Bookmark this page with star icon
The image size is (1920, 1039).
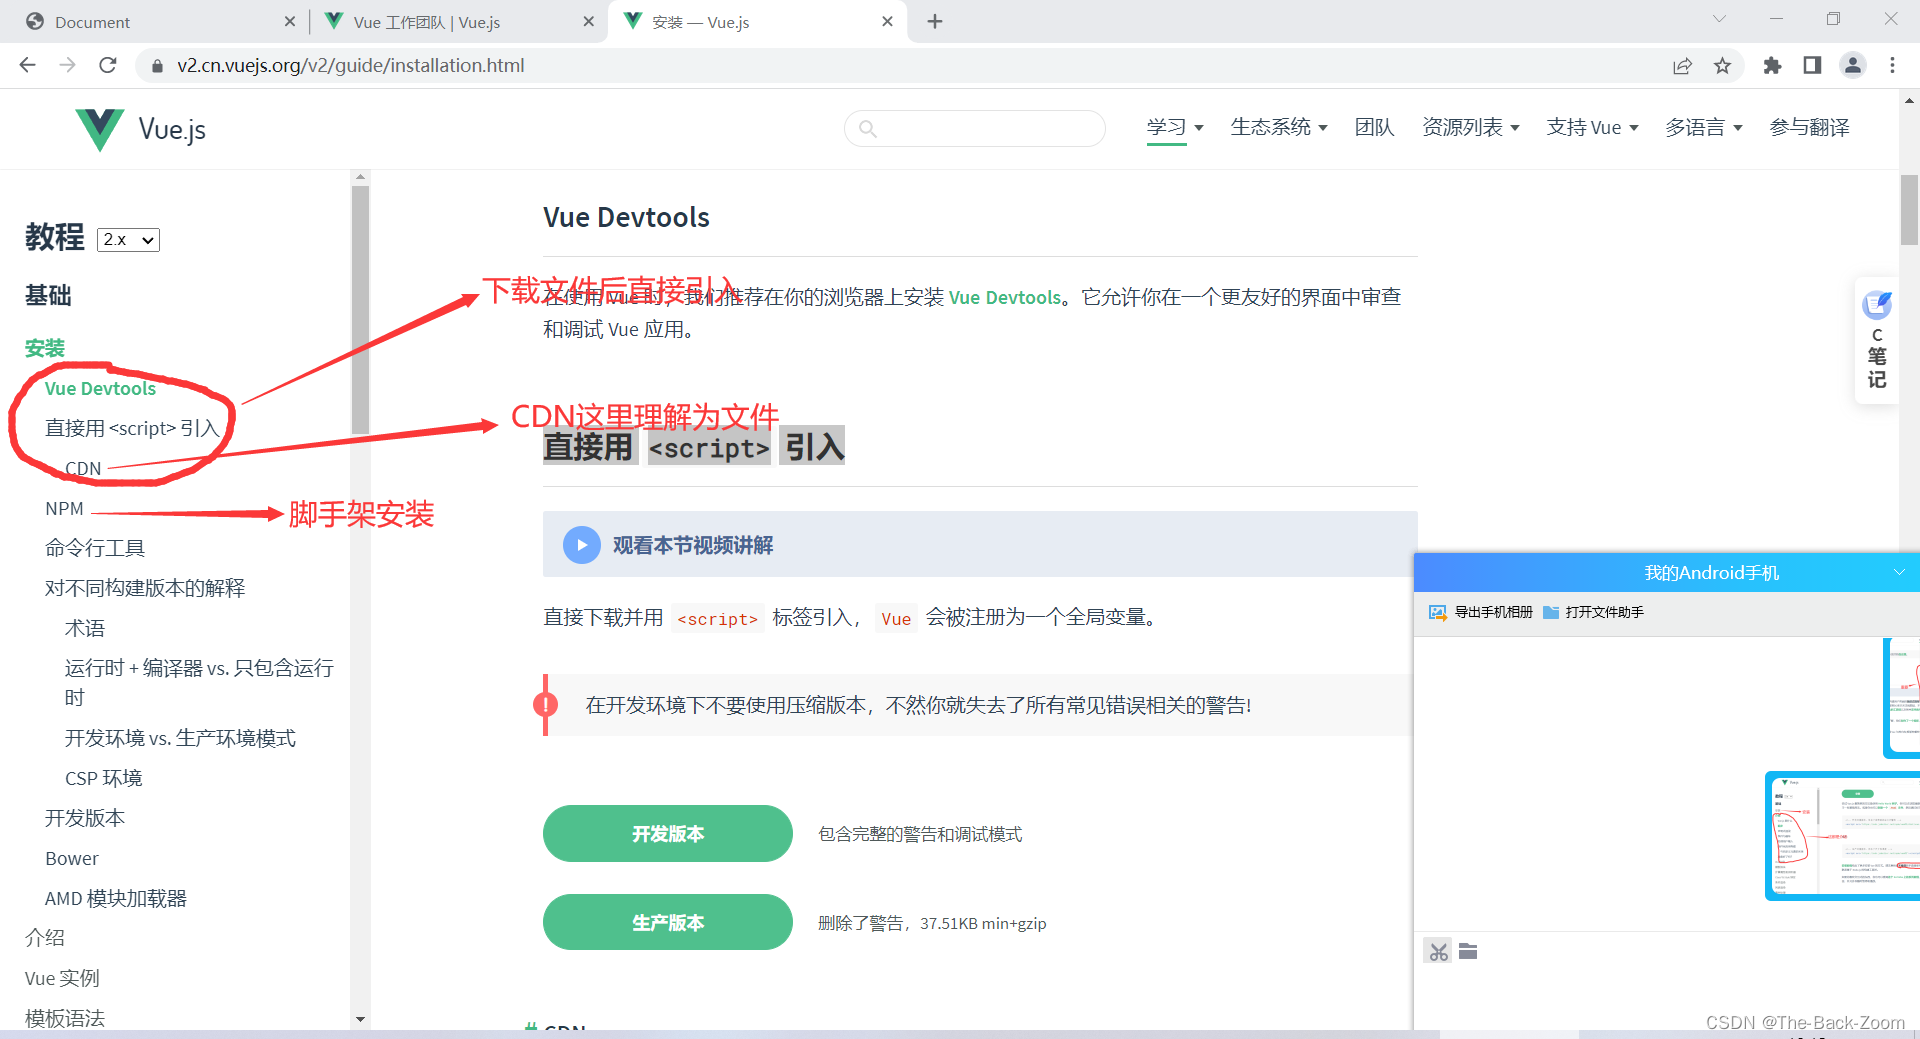pos(1722,66)
